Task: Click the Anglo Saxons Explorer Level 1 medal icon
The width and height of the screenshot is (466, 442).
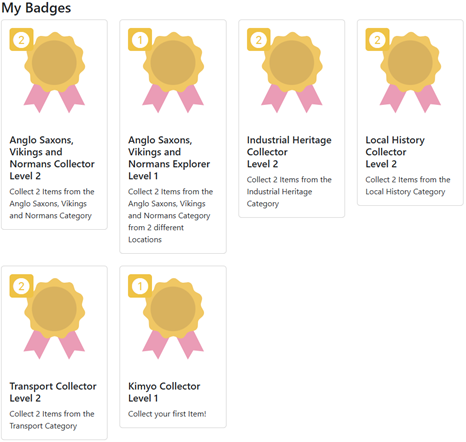Action: (173, 72)
